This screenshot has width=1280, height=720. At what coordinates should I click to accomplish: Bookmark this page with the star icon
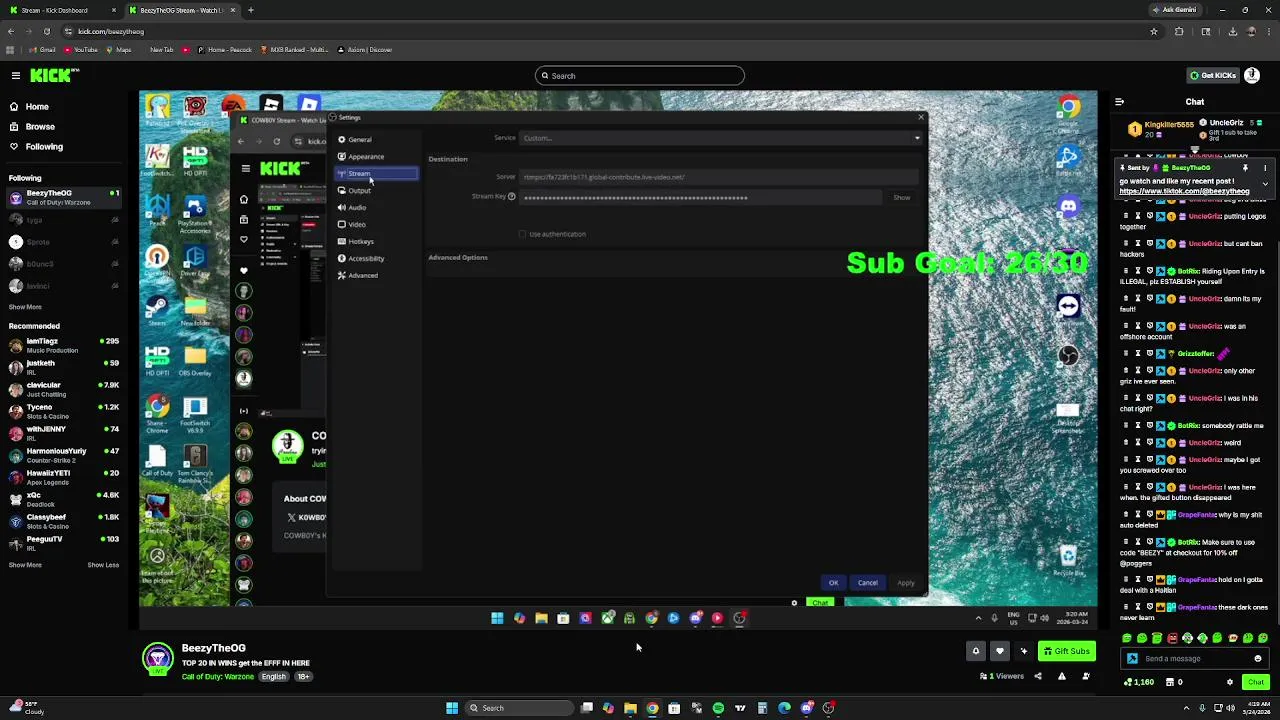tap(1153, 31)
